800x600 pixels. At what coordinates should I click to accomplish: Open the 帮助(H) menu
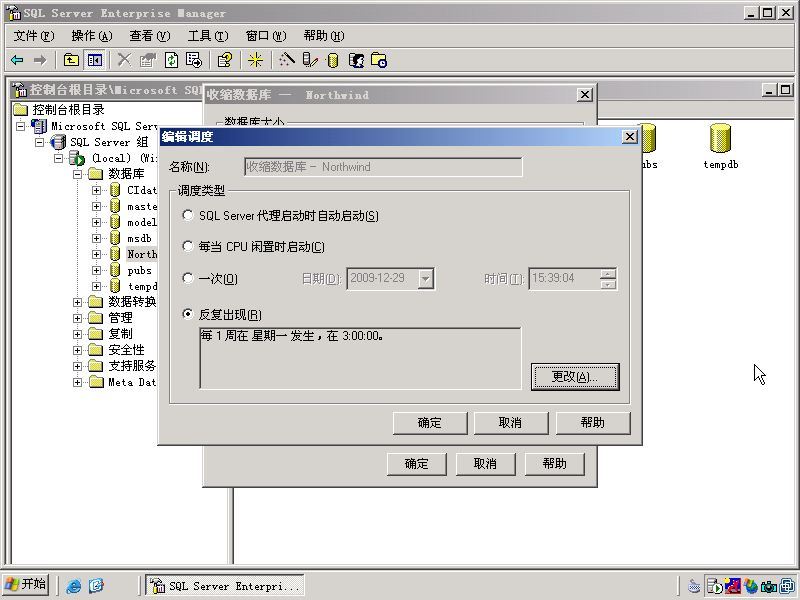[x=323, y=36]
